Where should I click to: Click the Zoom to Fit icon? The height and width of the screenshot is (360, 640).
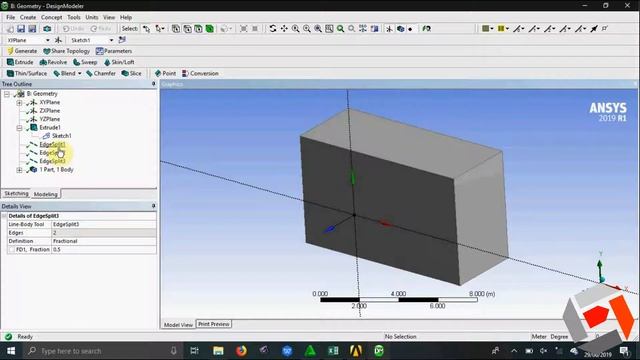pyautogui.click(x=340, y=29)
